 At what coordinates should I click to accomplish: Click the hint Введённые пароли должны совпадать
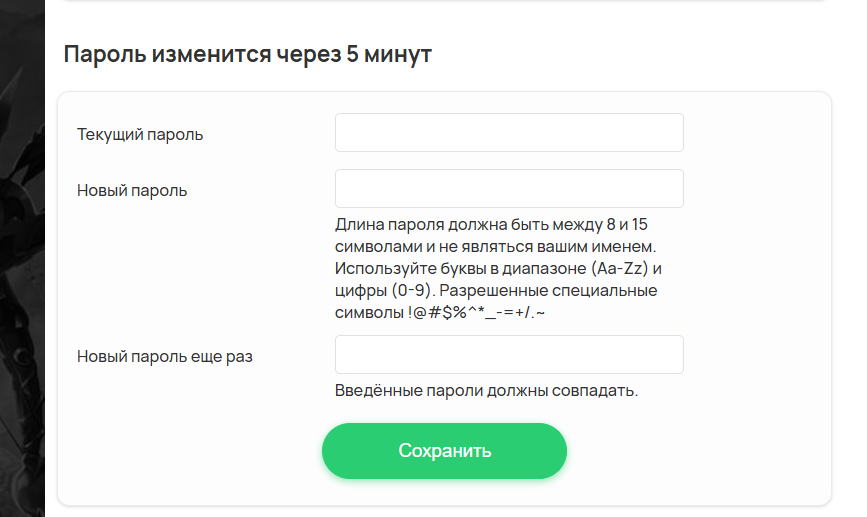click(487, 390)
